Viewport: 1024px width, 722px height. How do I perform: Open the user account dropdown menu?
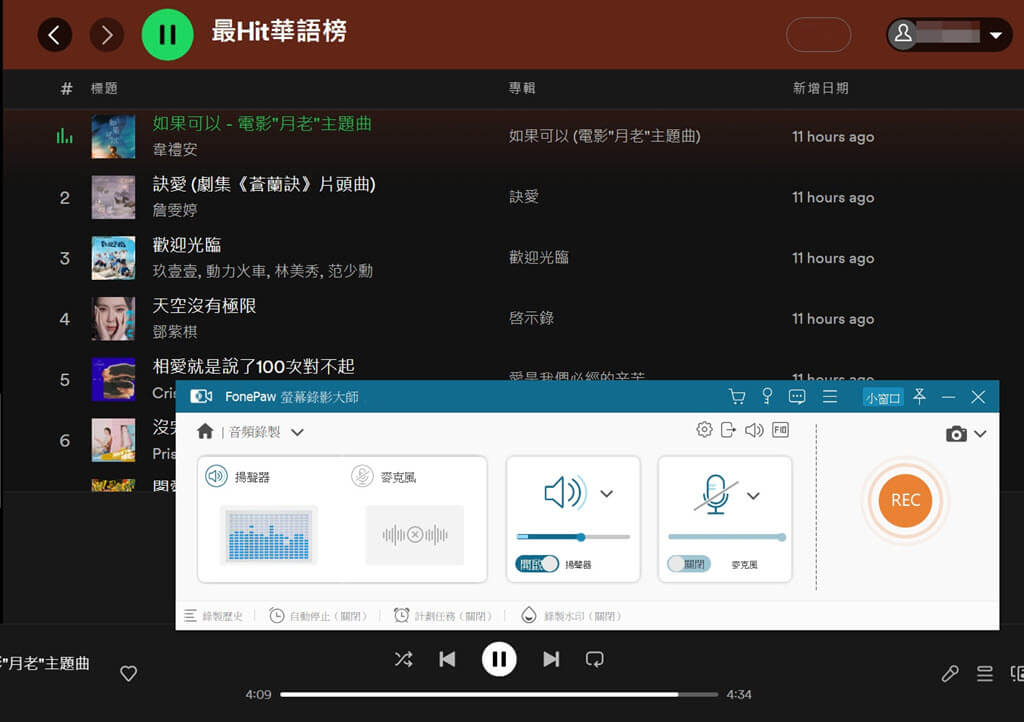pyautogui.click(x=949, y=34)
